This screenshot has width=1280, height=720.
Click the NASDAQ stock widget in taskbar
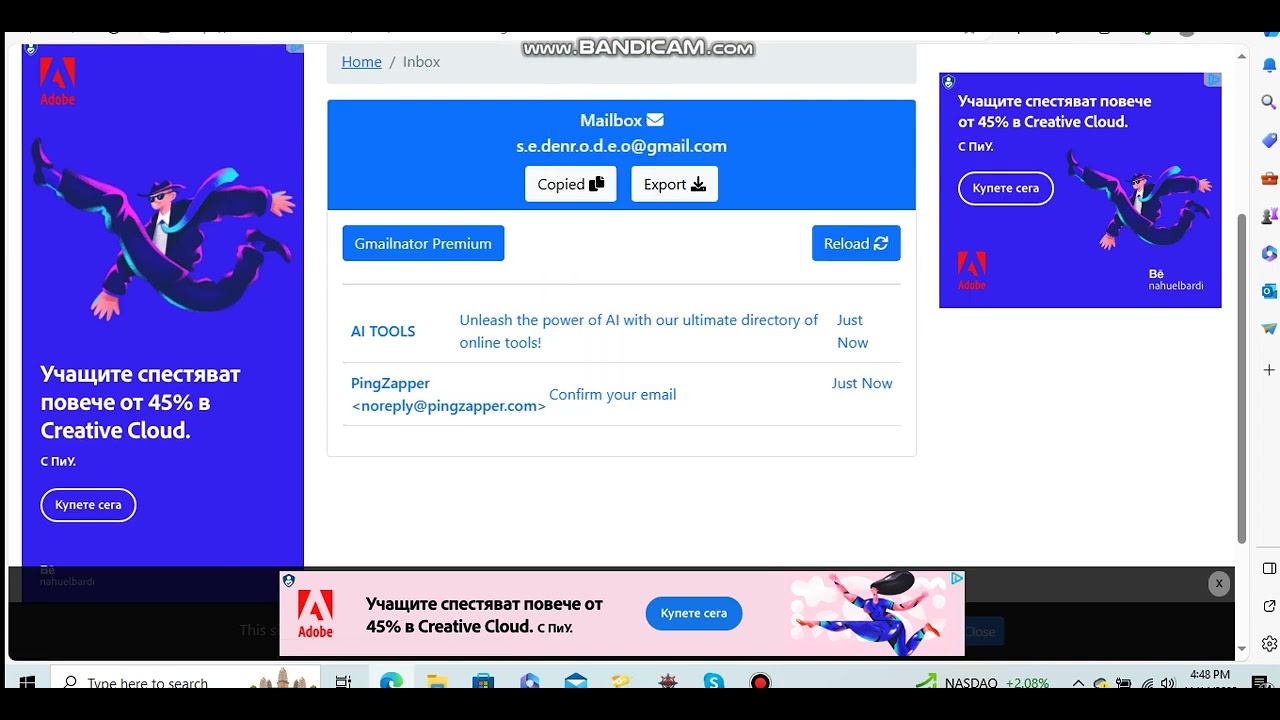(x=983, y=682)
